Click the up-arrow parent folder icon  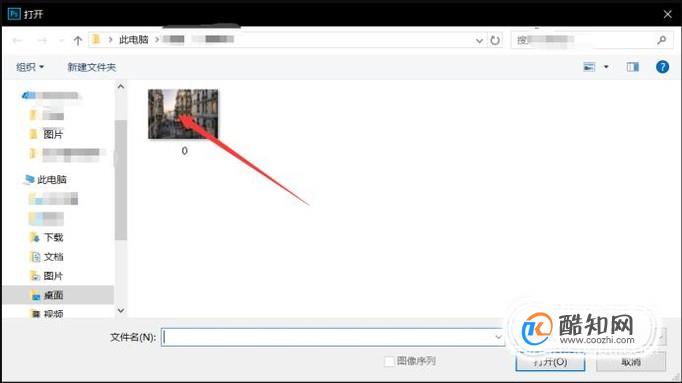click(x=77, y=40)
